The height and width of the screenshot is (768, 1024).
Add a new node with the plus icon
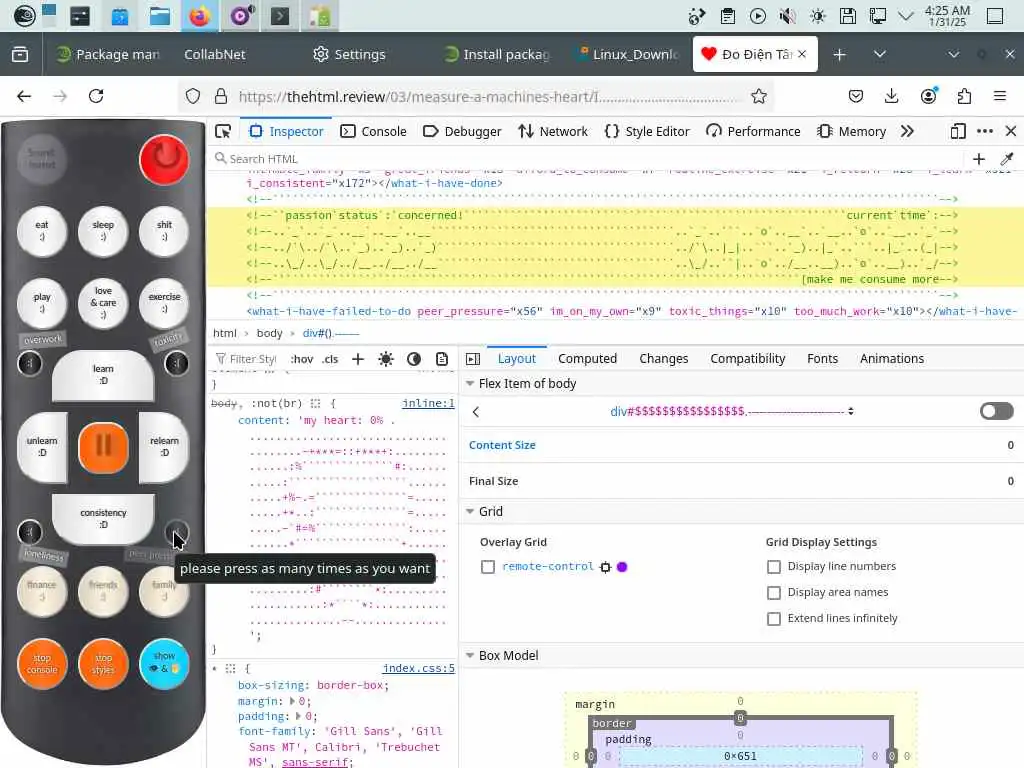pyautogui.click(x=978, y=159)
